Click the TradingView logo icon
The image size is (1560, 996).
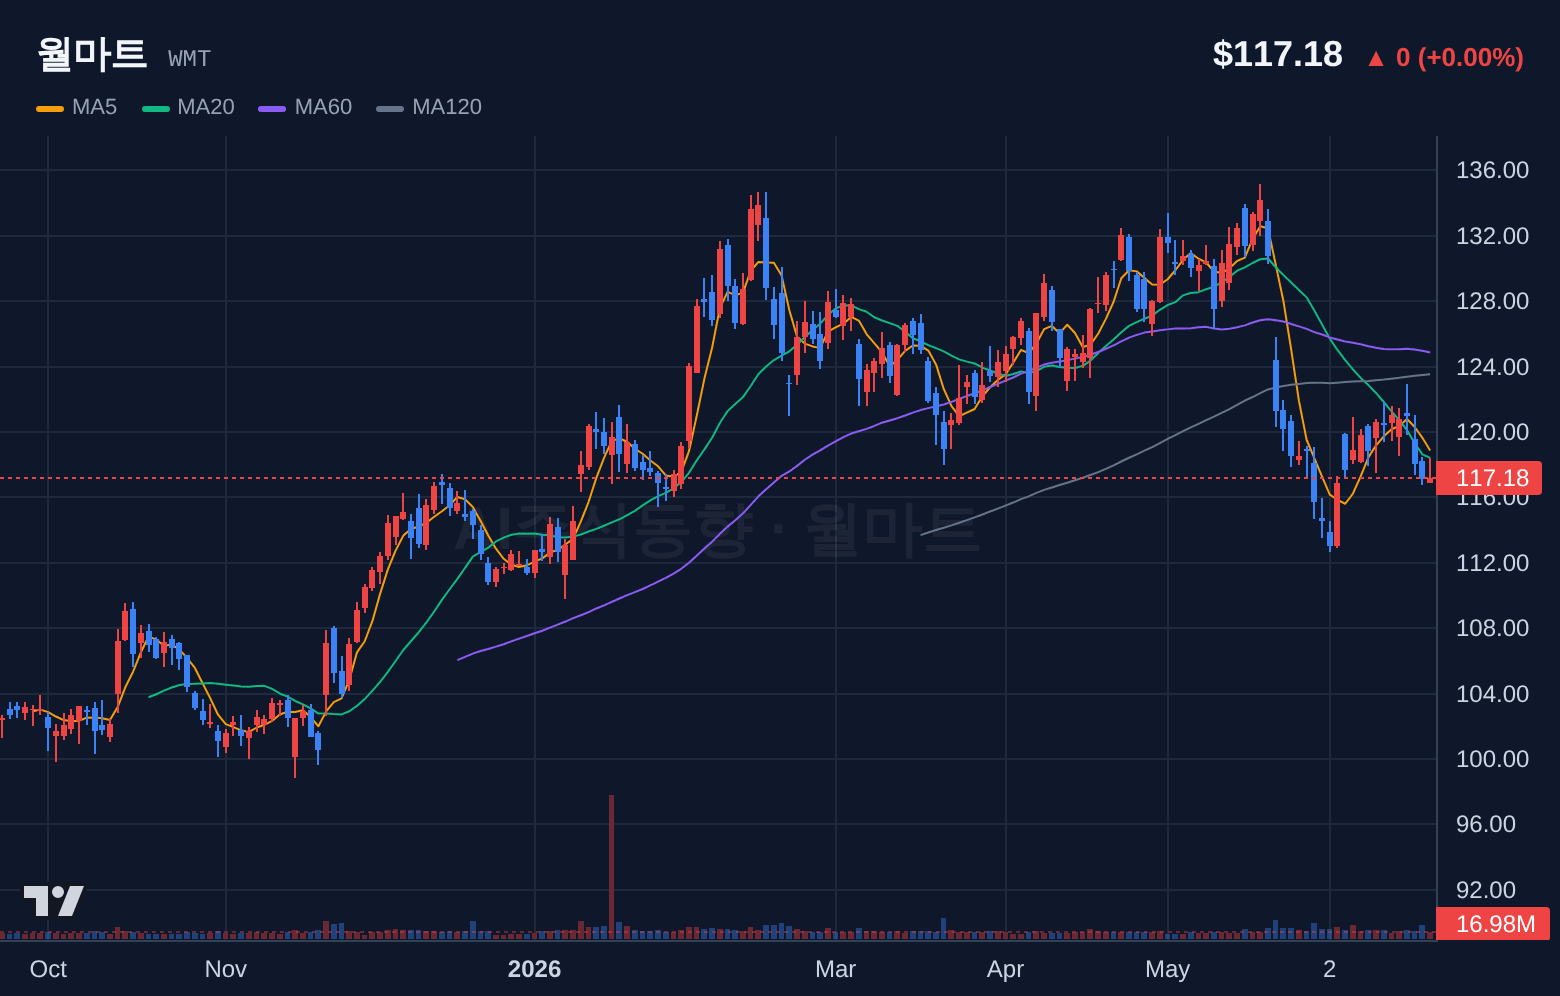[x=54, y=901]
